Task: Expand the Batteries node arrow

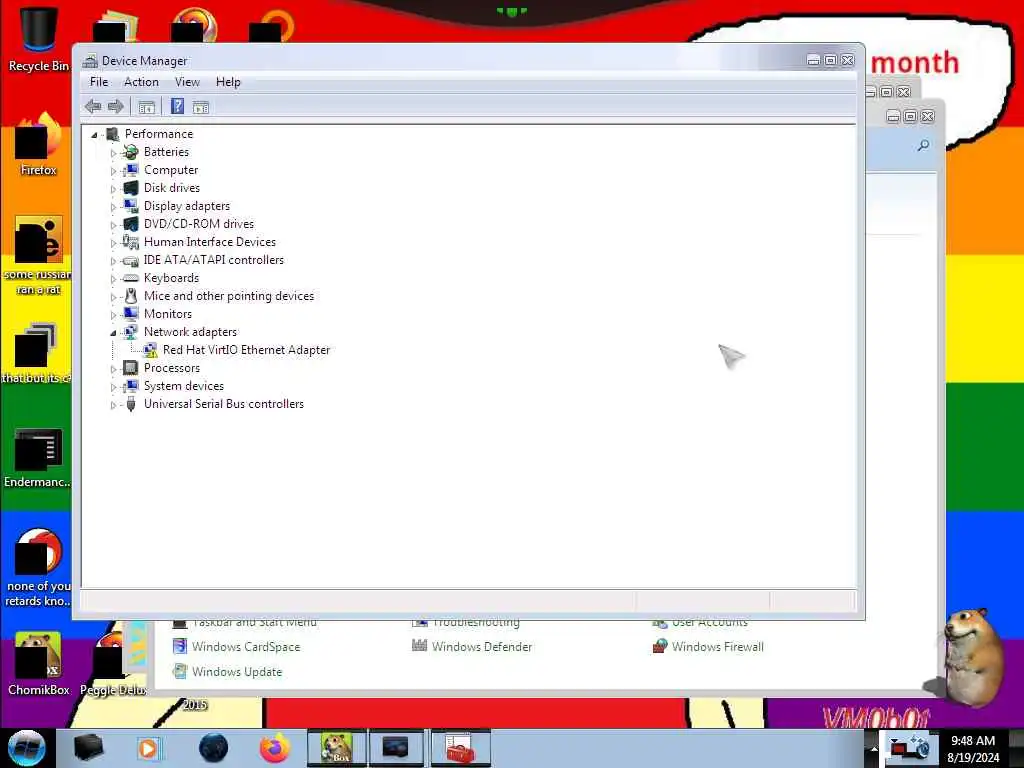Action: pyautogui.click(x=113, y=153)
